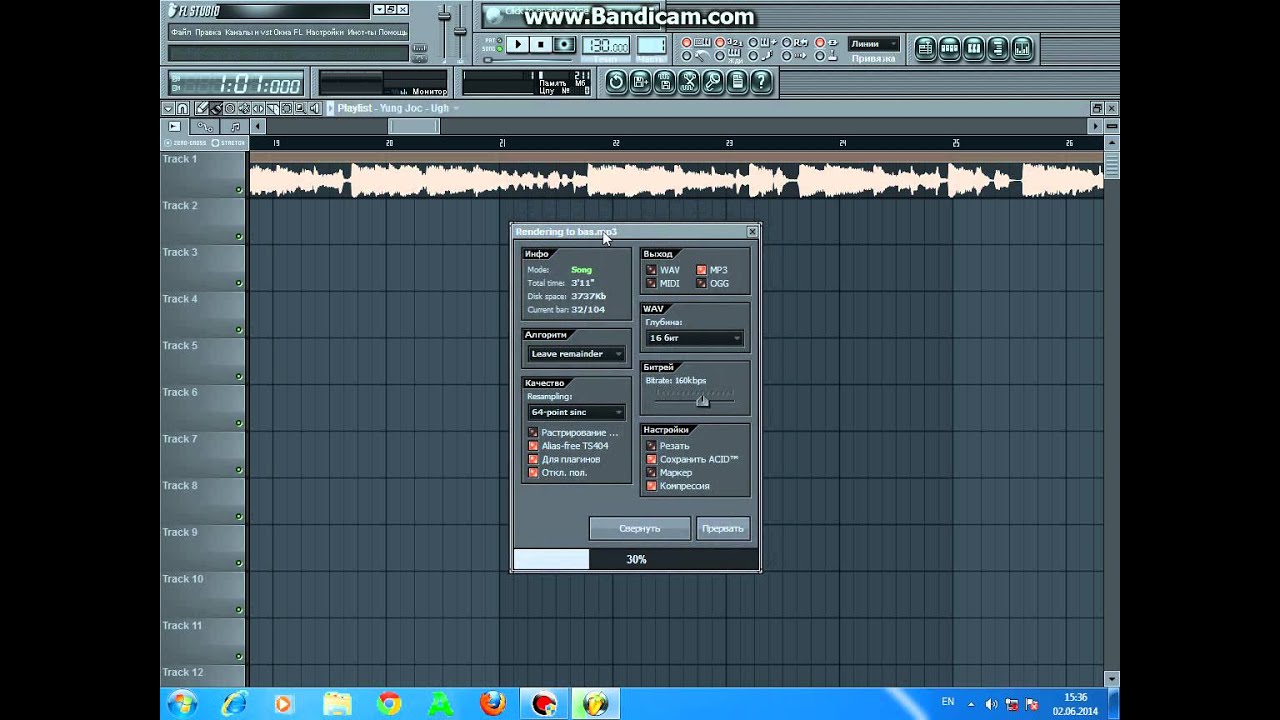Select the Slice tool in Playlist toolbar
1280x720 pixels.
[x=272, y=108]
